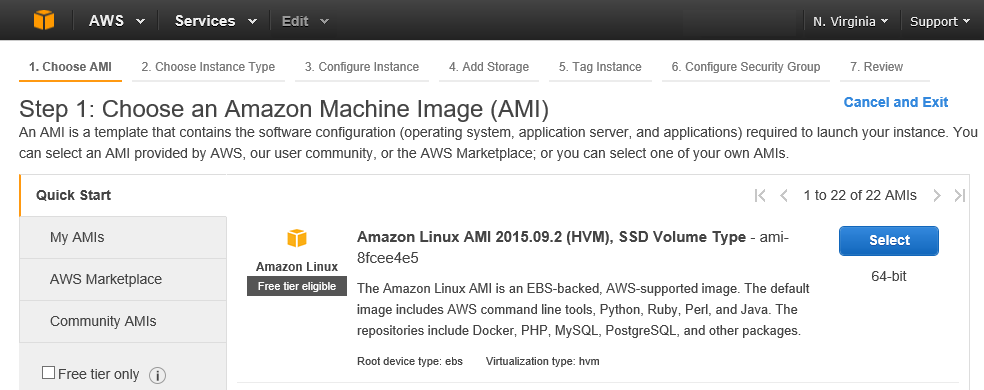
Task: Enable the Free tier only checkbox
Action: [48, 373]
